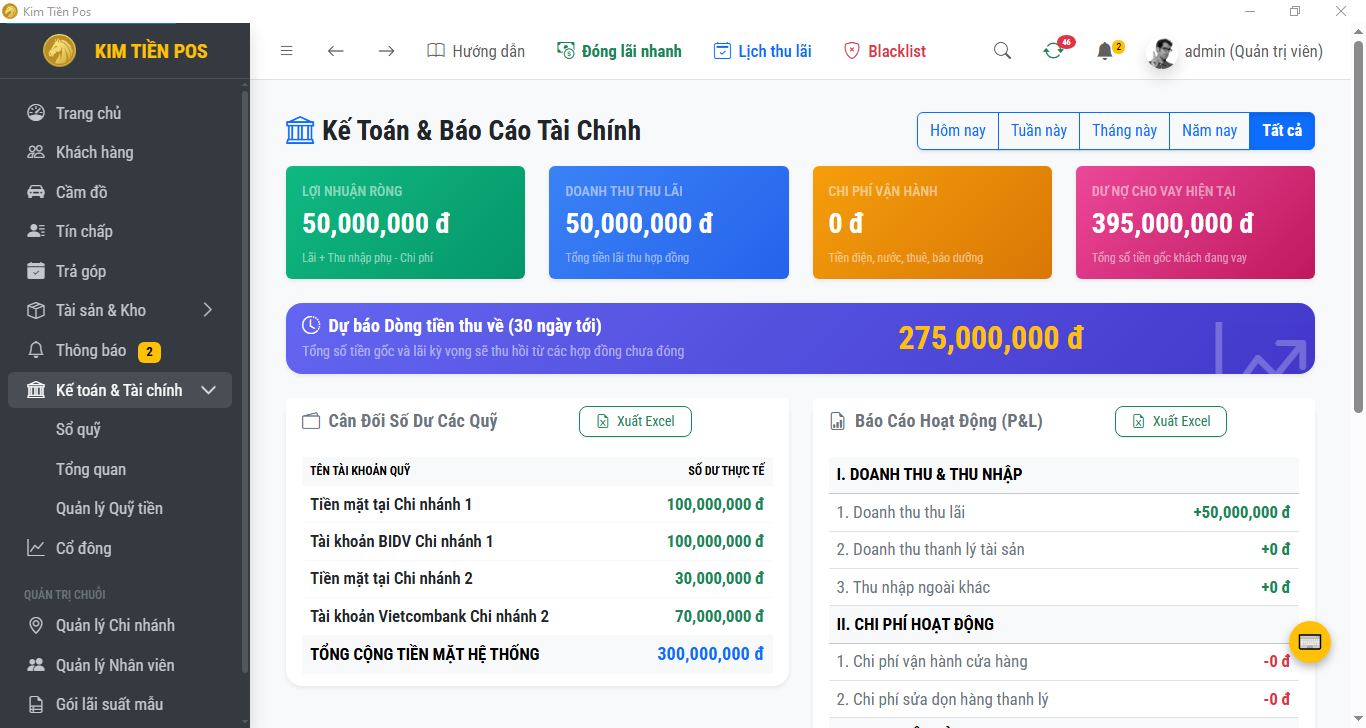
Task: Open Quản lý Quỹ tiền submenu item
Action: click(x=109, y=508)
